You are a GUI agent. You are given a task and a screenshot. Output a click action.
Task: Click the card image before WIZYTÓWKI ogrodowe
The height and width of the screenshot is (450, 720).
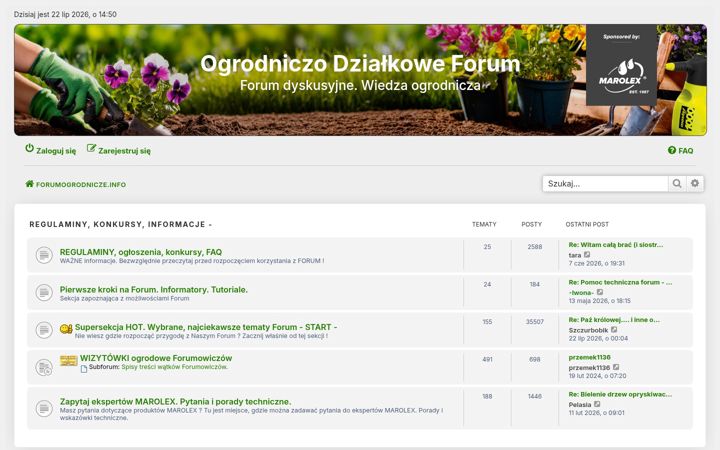click(x=68, y=360)
